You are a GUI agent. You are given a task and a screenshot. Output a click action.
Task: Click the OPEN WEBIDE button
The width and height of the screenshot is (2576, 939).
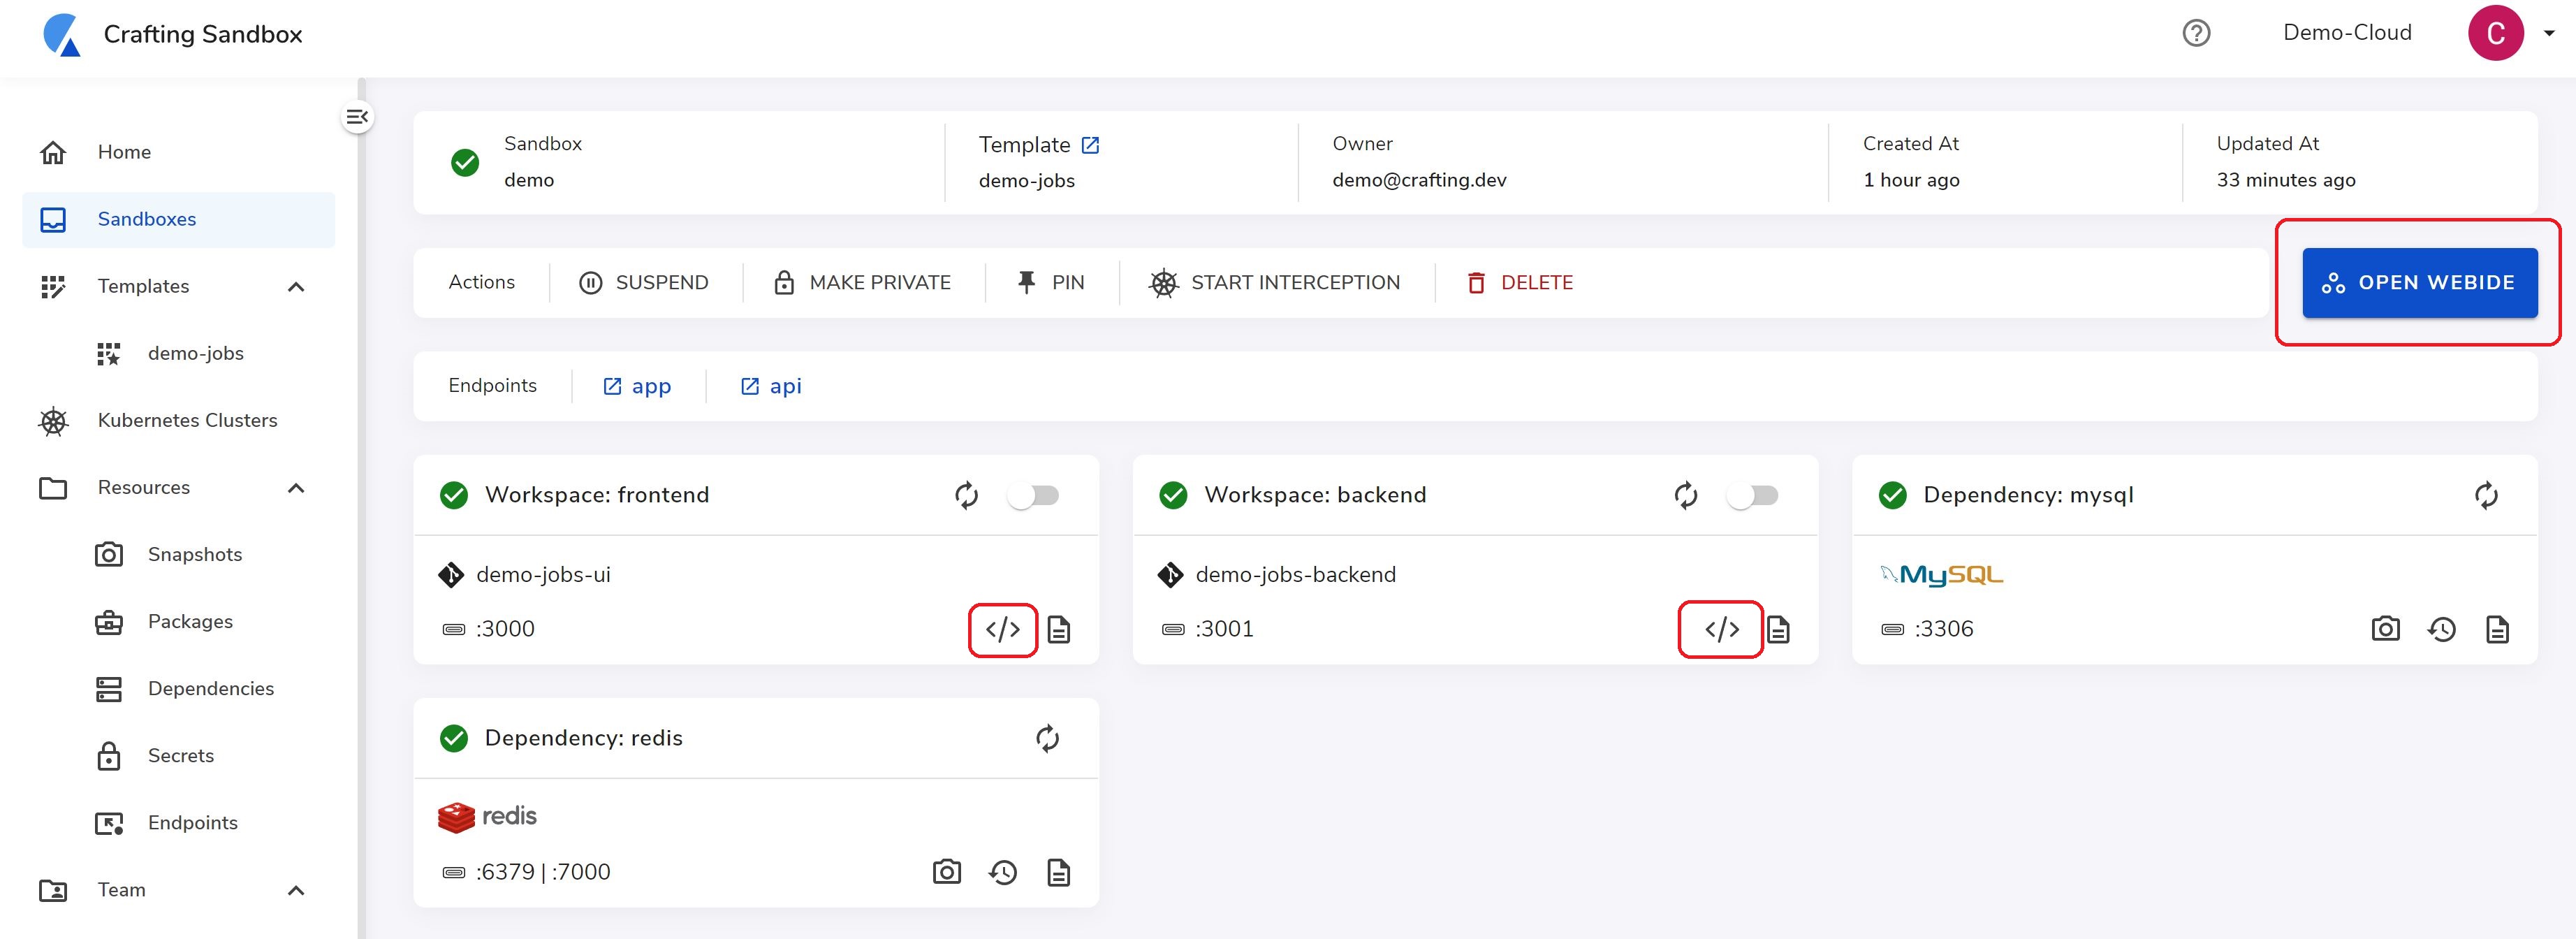[x=2419, y=283]
